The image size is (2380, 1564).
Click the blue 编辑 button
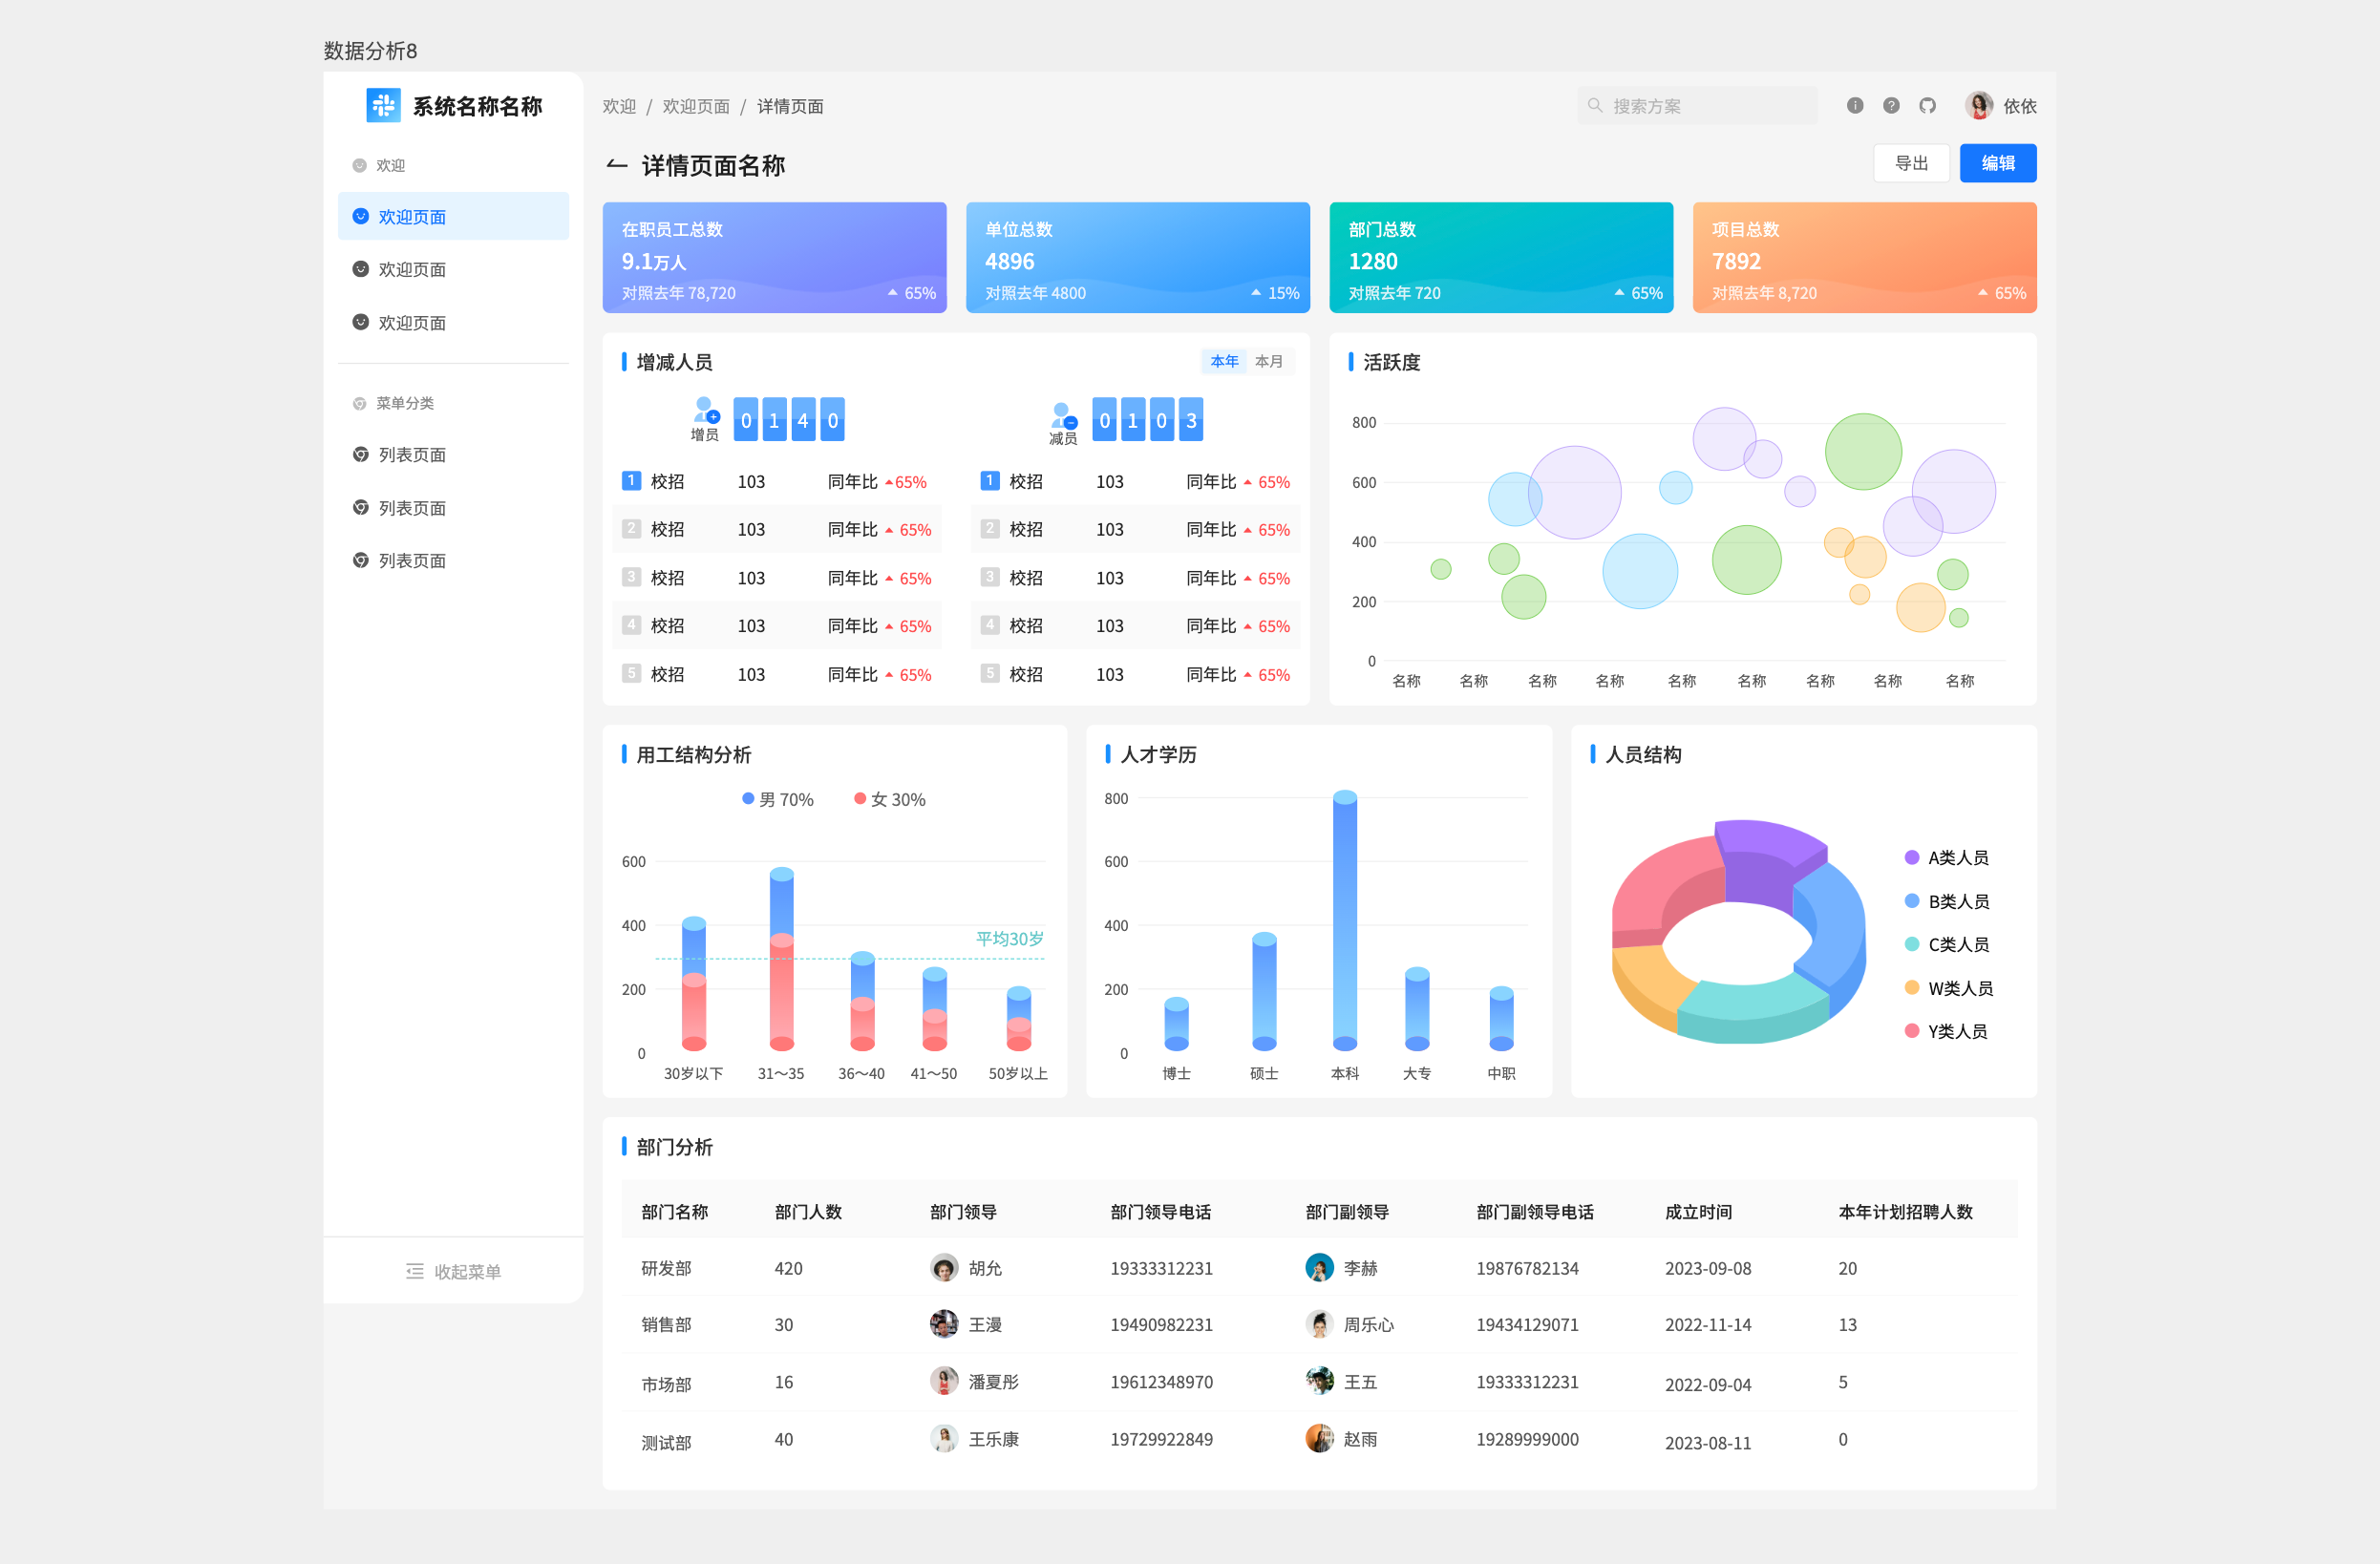(x=1997, y=163)
